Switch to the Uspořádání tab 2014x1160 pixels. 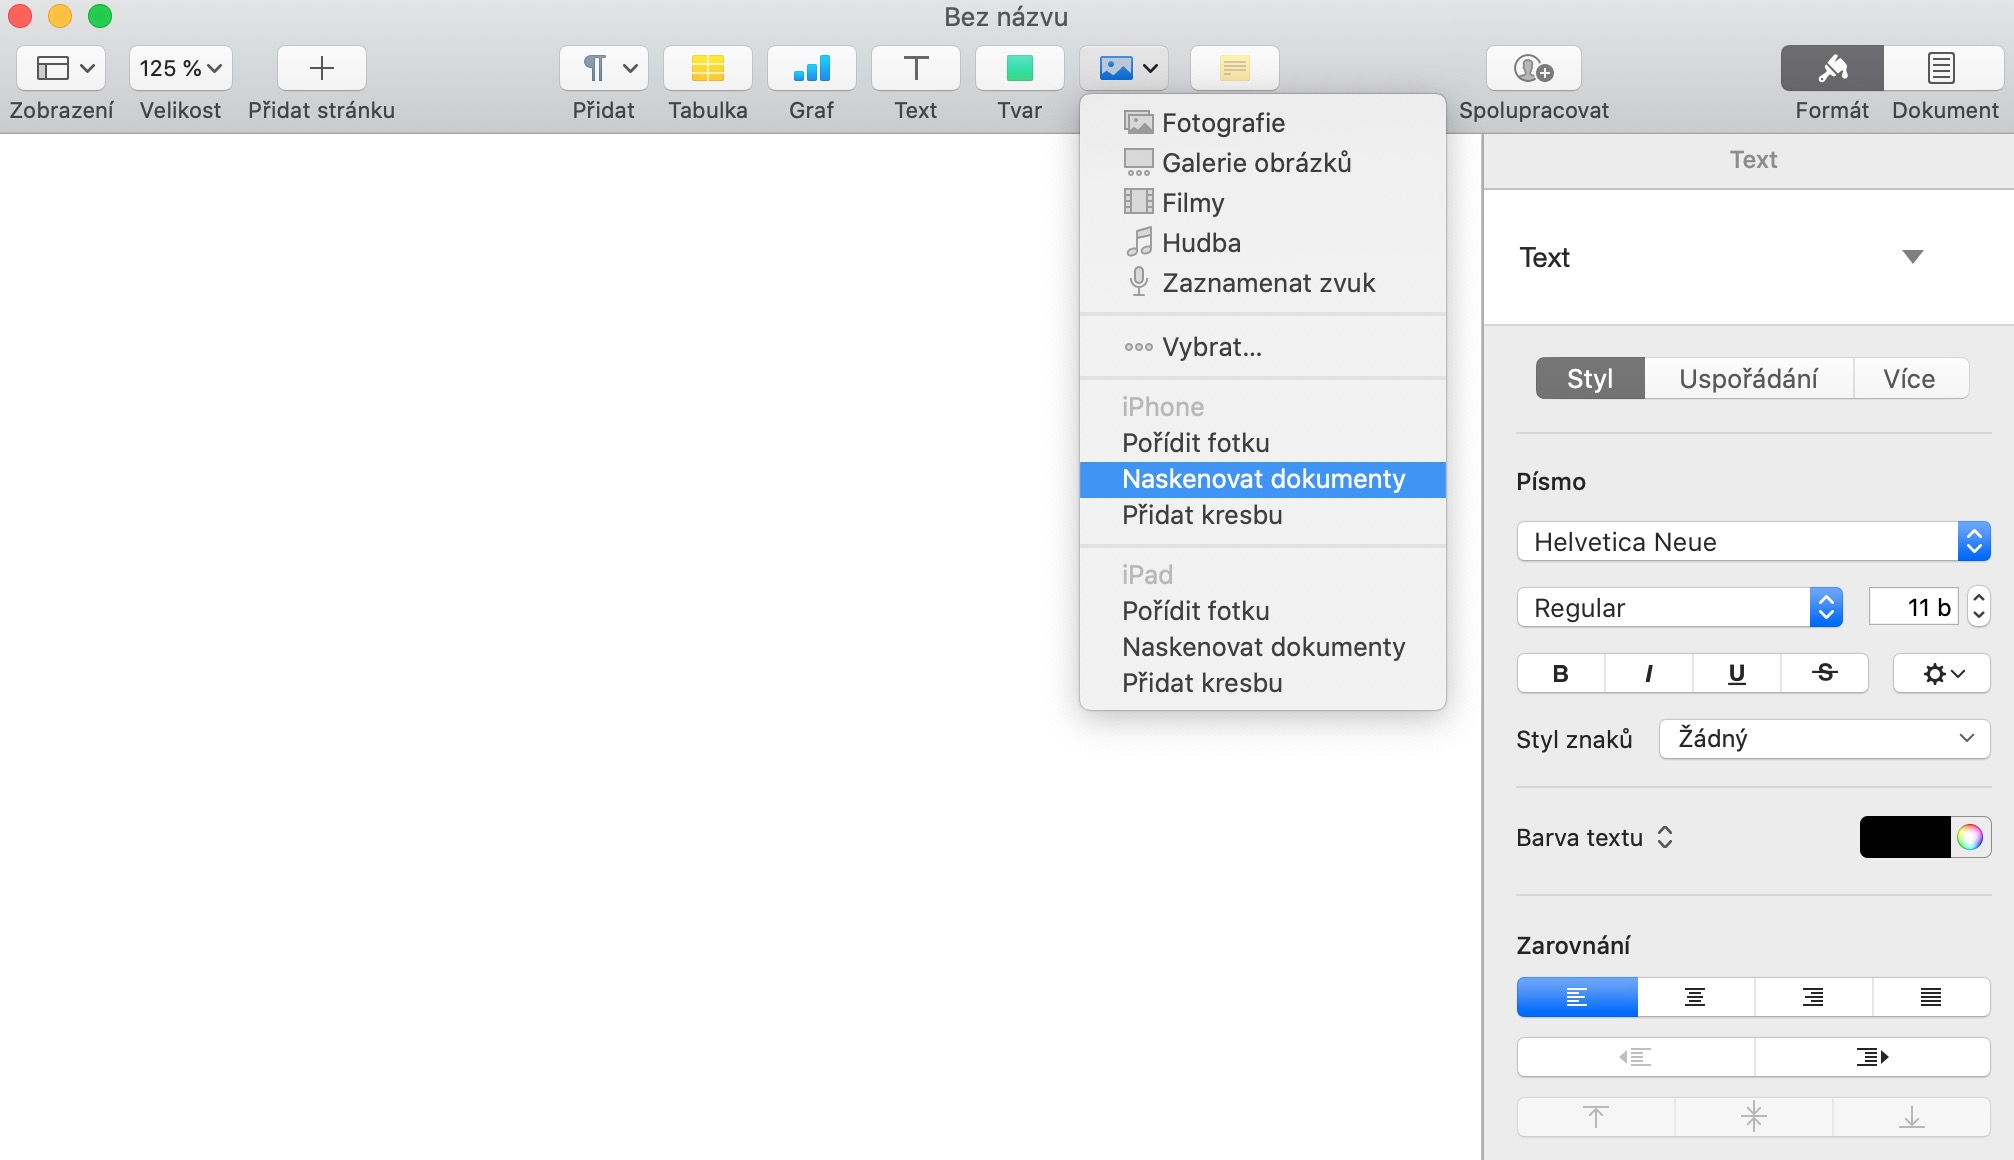click(1748, 378)
